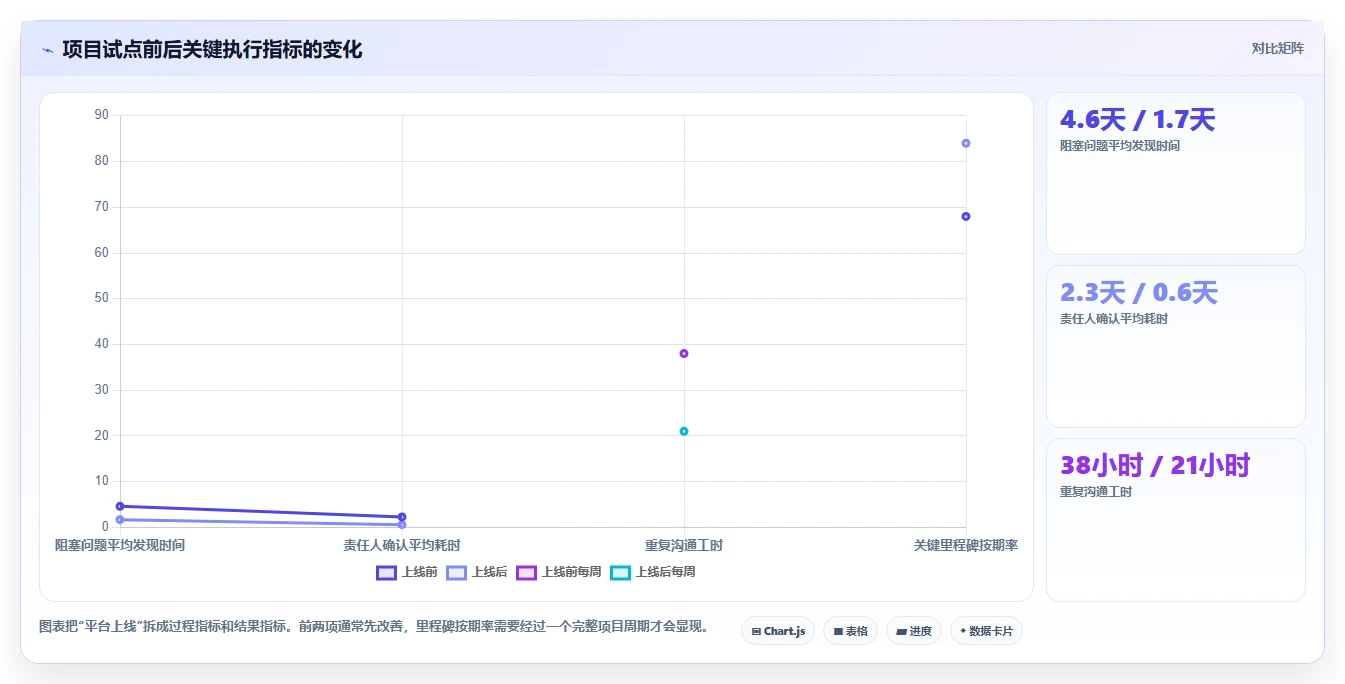Select the data point at 84 on 关键里程碑按期率
Image resolution: width=1345 pixels, height=684 pixels.
click(966, 143)
